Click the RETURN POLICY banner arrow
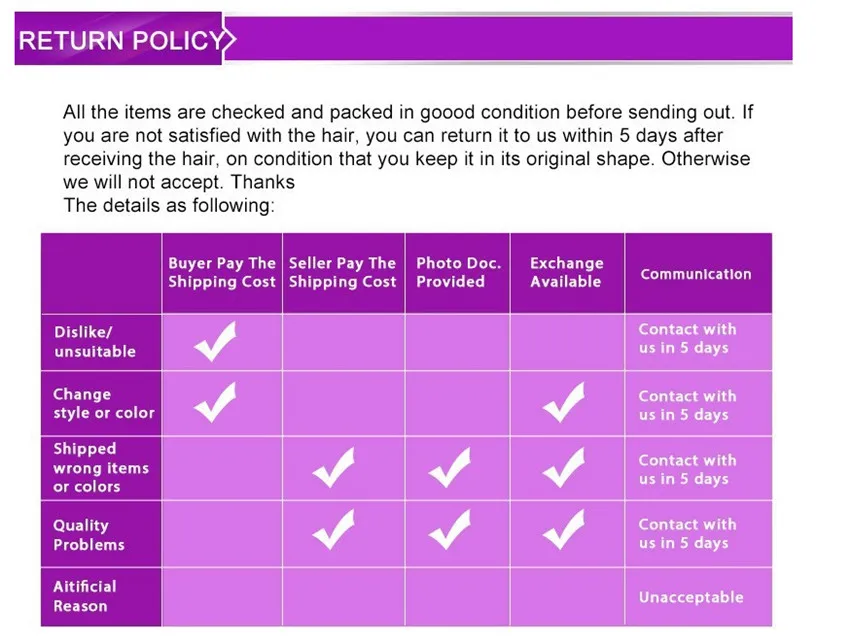850x643 pixels. [229, 41]
